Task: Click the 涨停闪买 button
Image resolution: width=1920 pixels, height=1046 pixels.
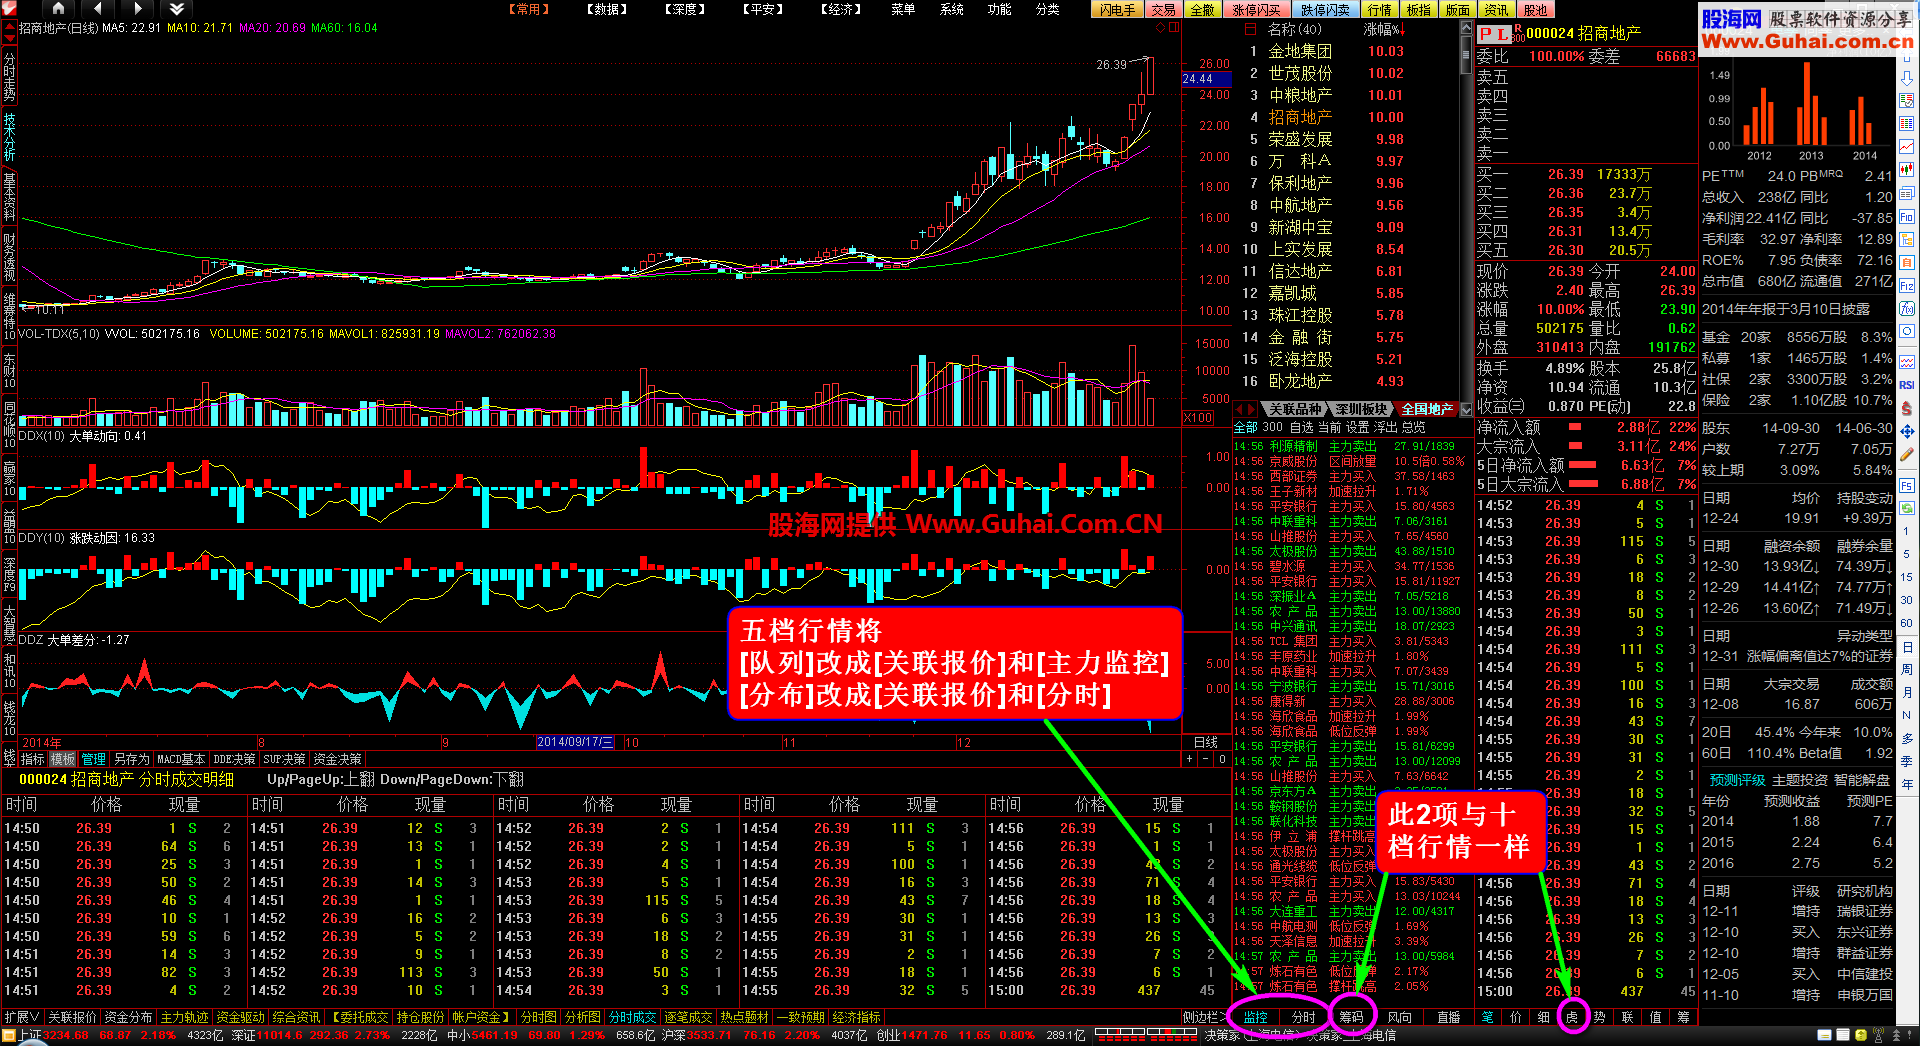Action: 1256,9
